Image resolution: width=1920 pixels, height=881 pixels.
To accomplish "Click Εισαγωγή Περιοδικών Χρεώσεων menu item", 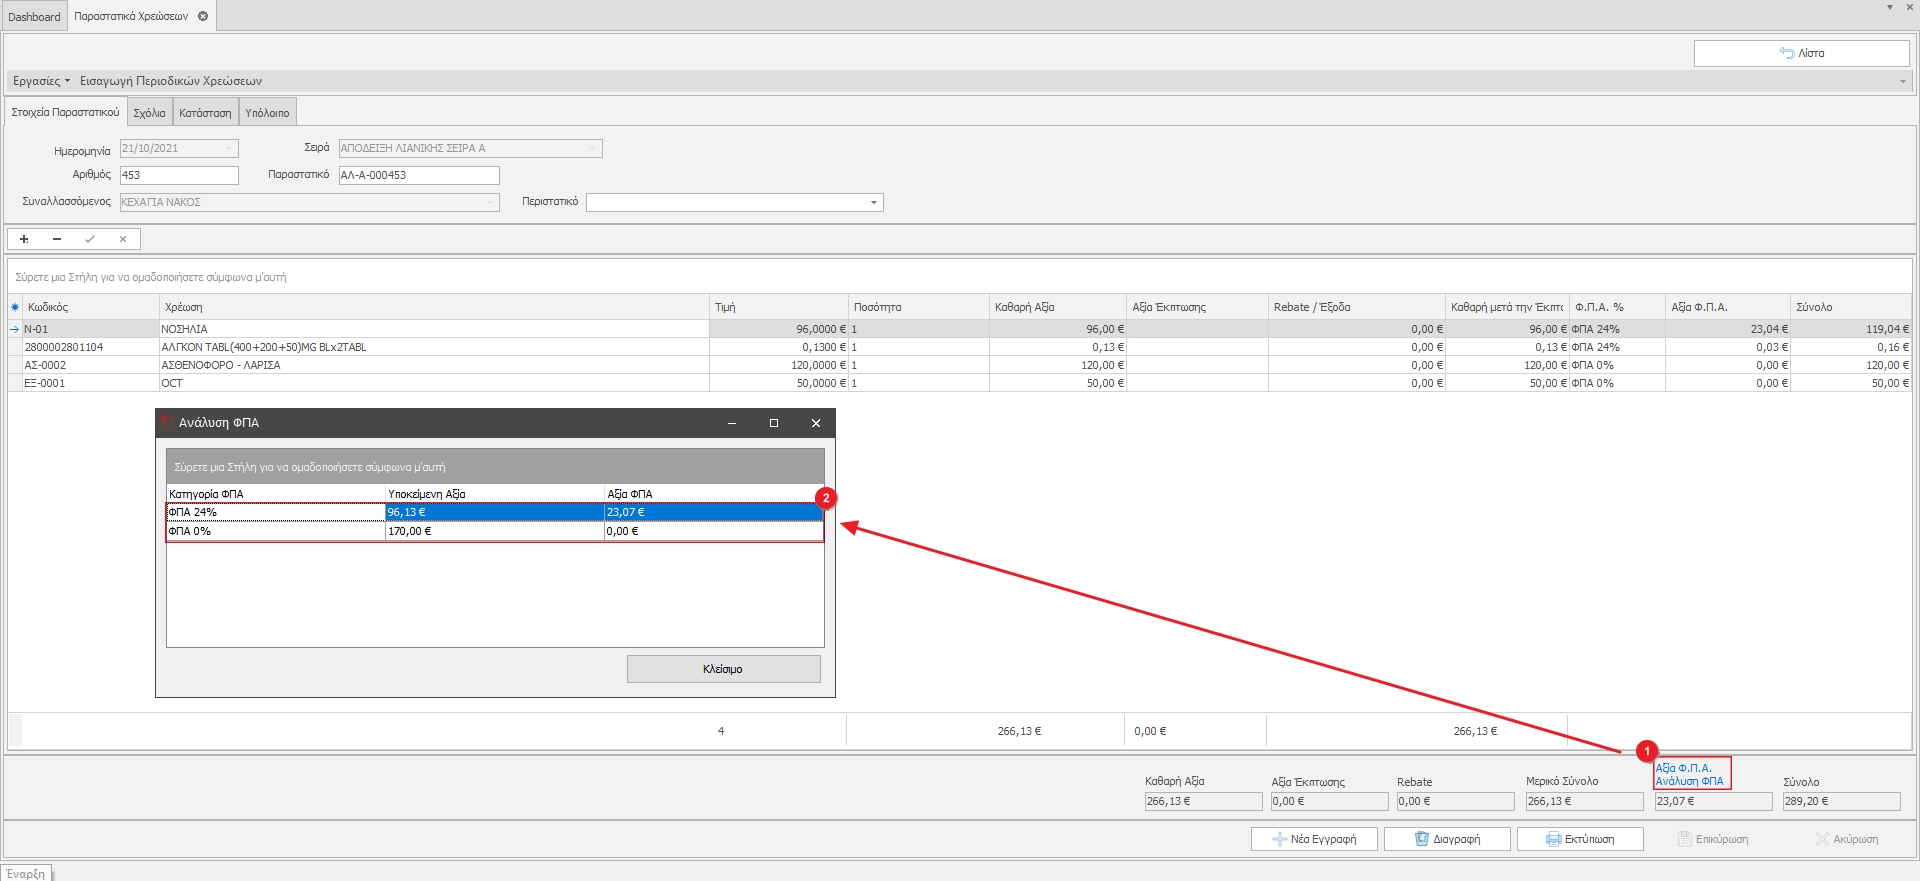I will (171, 81).
